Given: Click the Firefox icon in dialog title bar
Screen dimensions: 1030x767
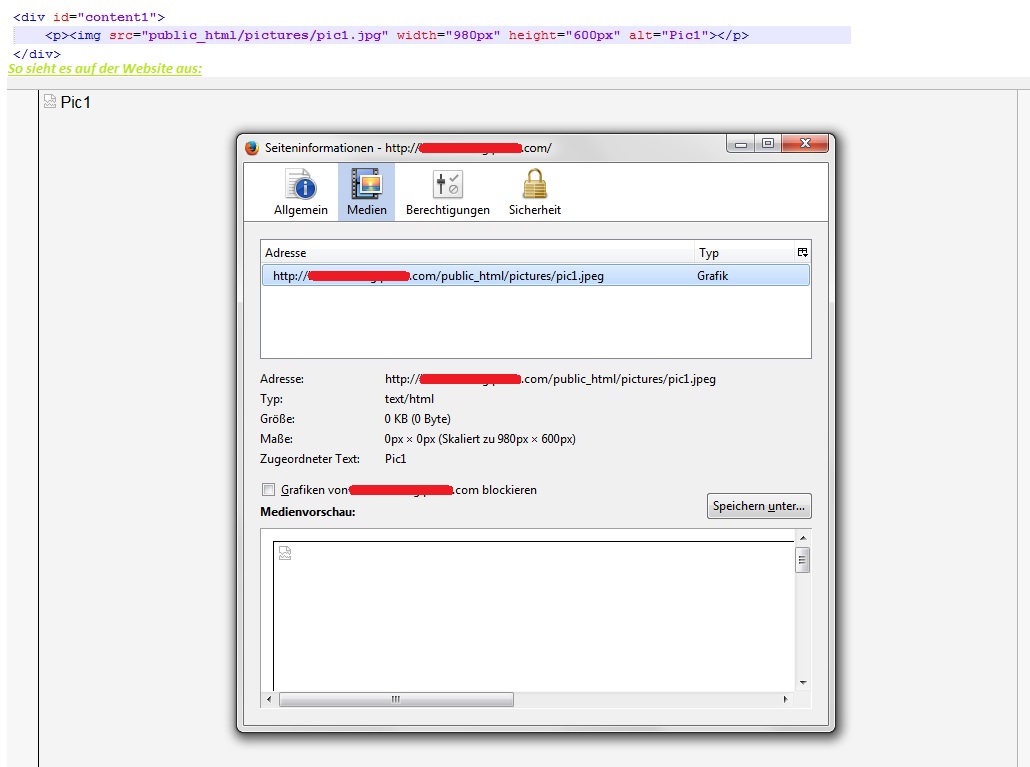Looking at the screenshot, I should pyautogui.click(x=252, y=148).
